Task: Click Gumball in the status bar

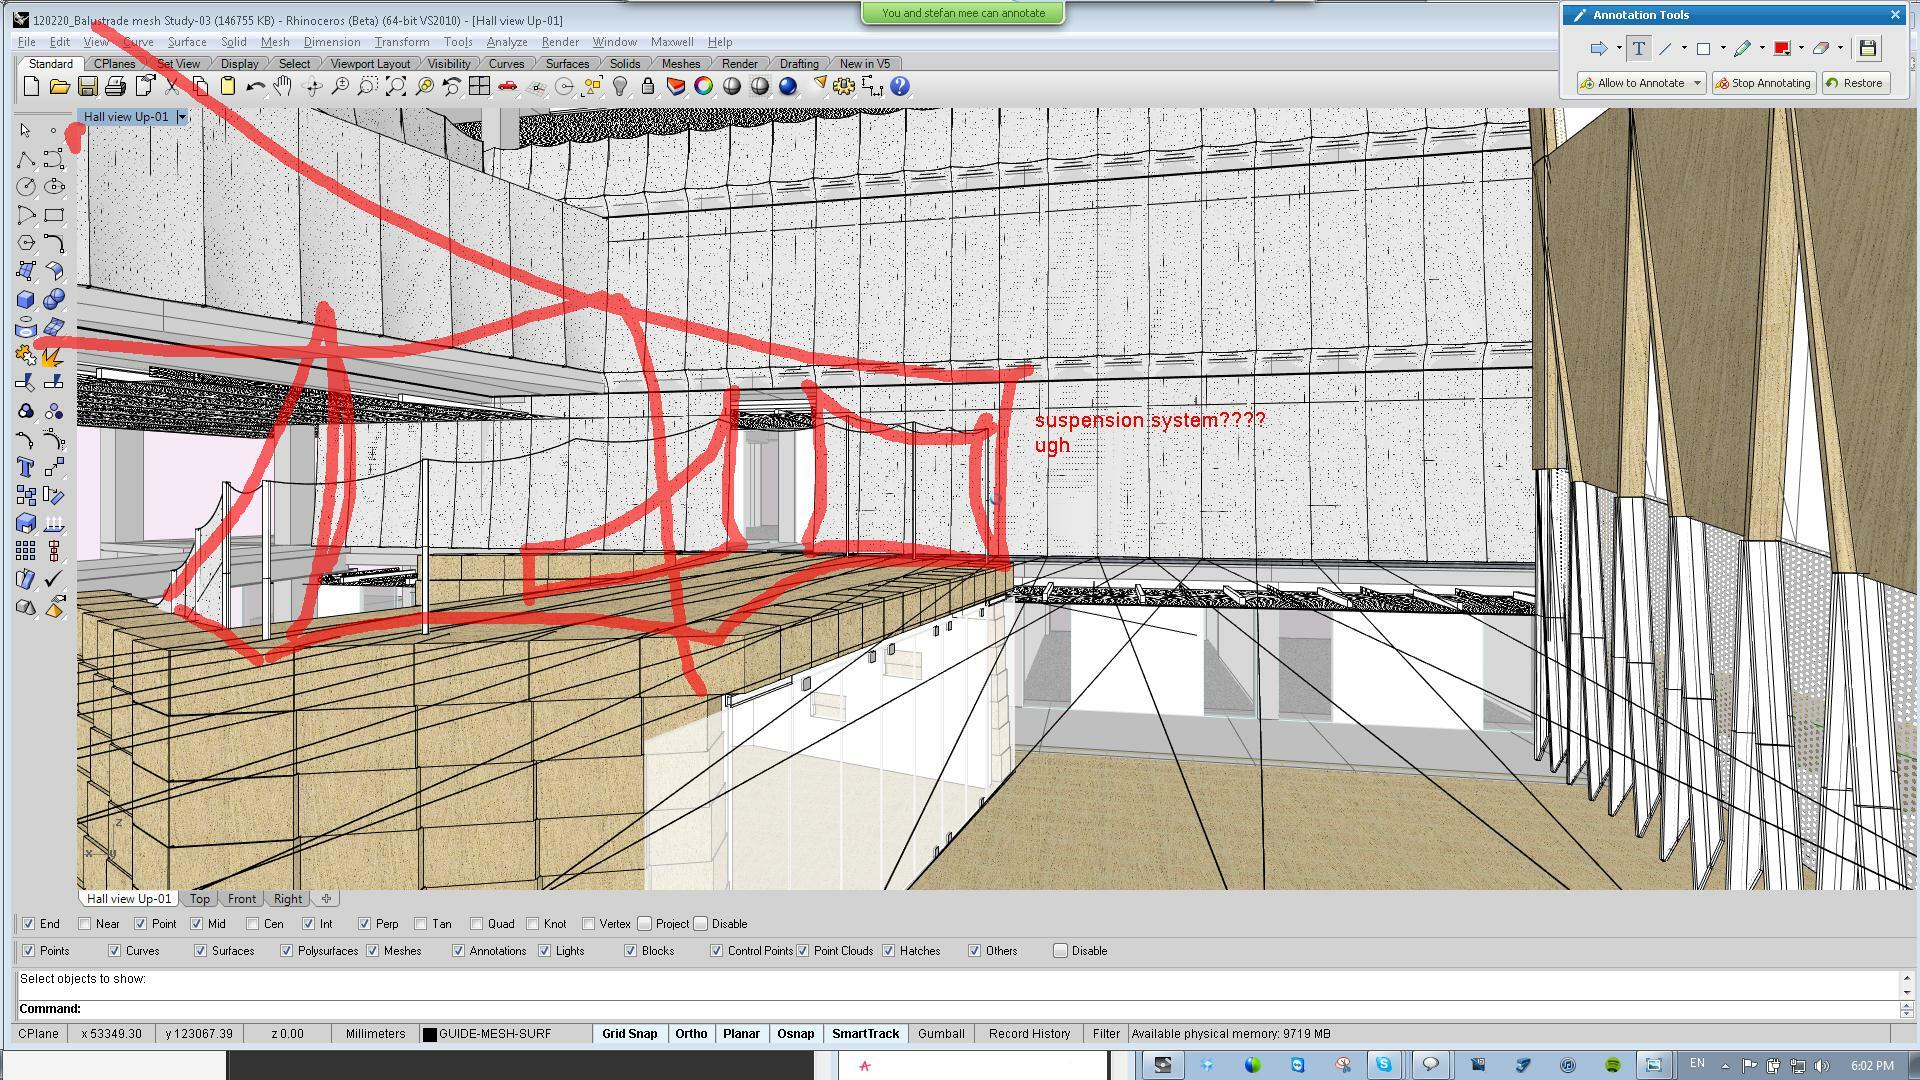Action: coord(941,1034)
